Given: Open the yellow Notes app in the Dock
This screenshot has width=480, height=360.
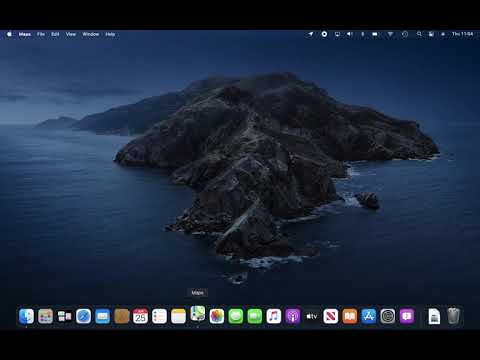Looking at the screenshot, I should [x=178, y=316].
